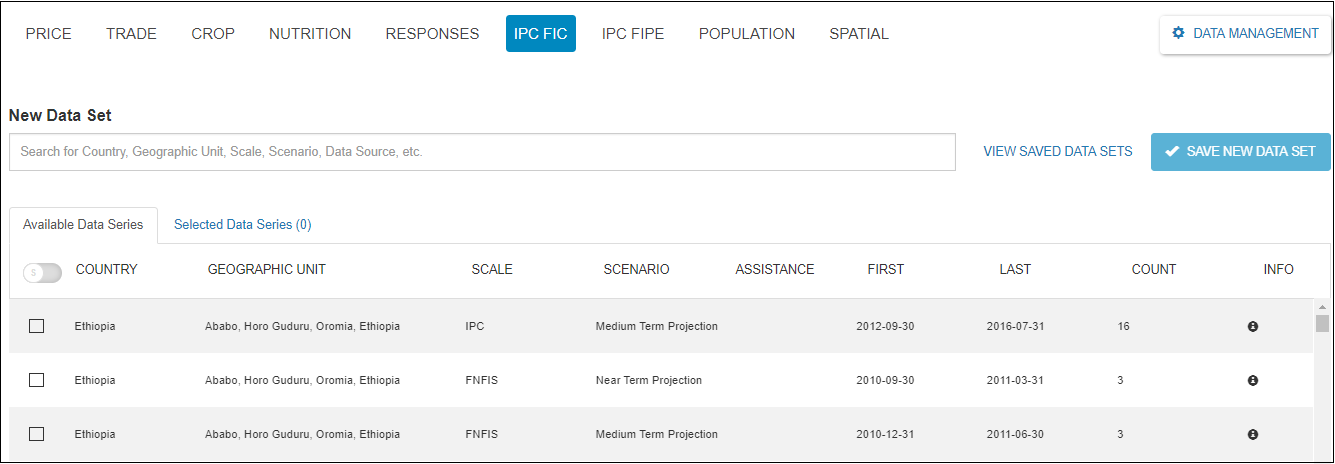Show Selected Data Series (0) tab

tap(242, 225)
